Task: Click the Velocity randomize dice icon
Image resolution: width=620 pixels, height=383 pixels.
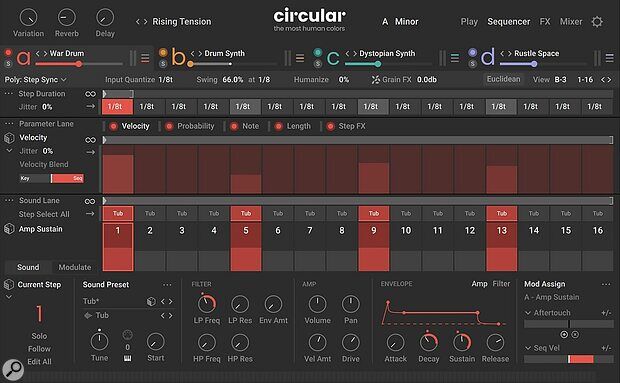Action: point(9,138)
